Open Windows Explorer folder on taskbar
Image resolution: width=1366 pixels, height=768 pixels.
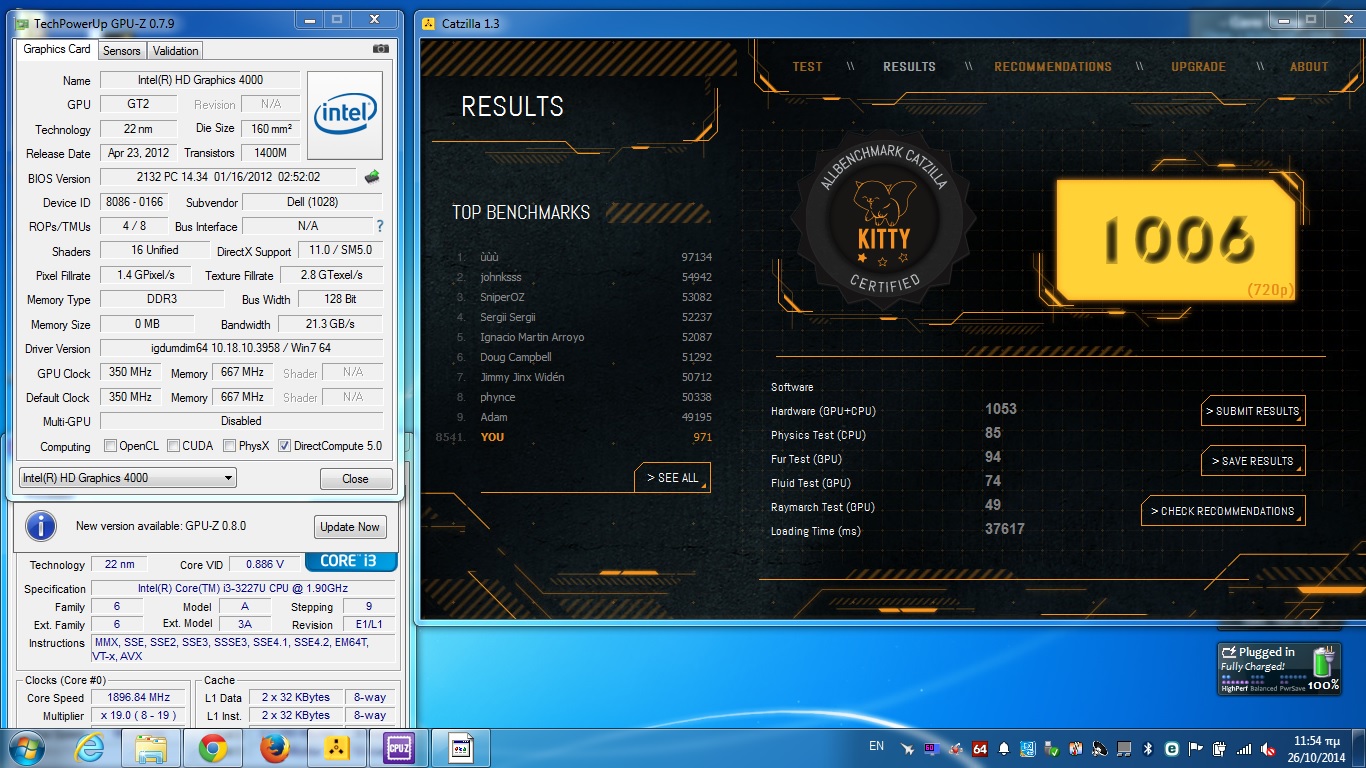point(151,748)
